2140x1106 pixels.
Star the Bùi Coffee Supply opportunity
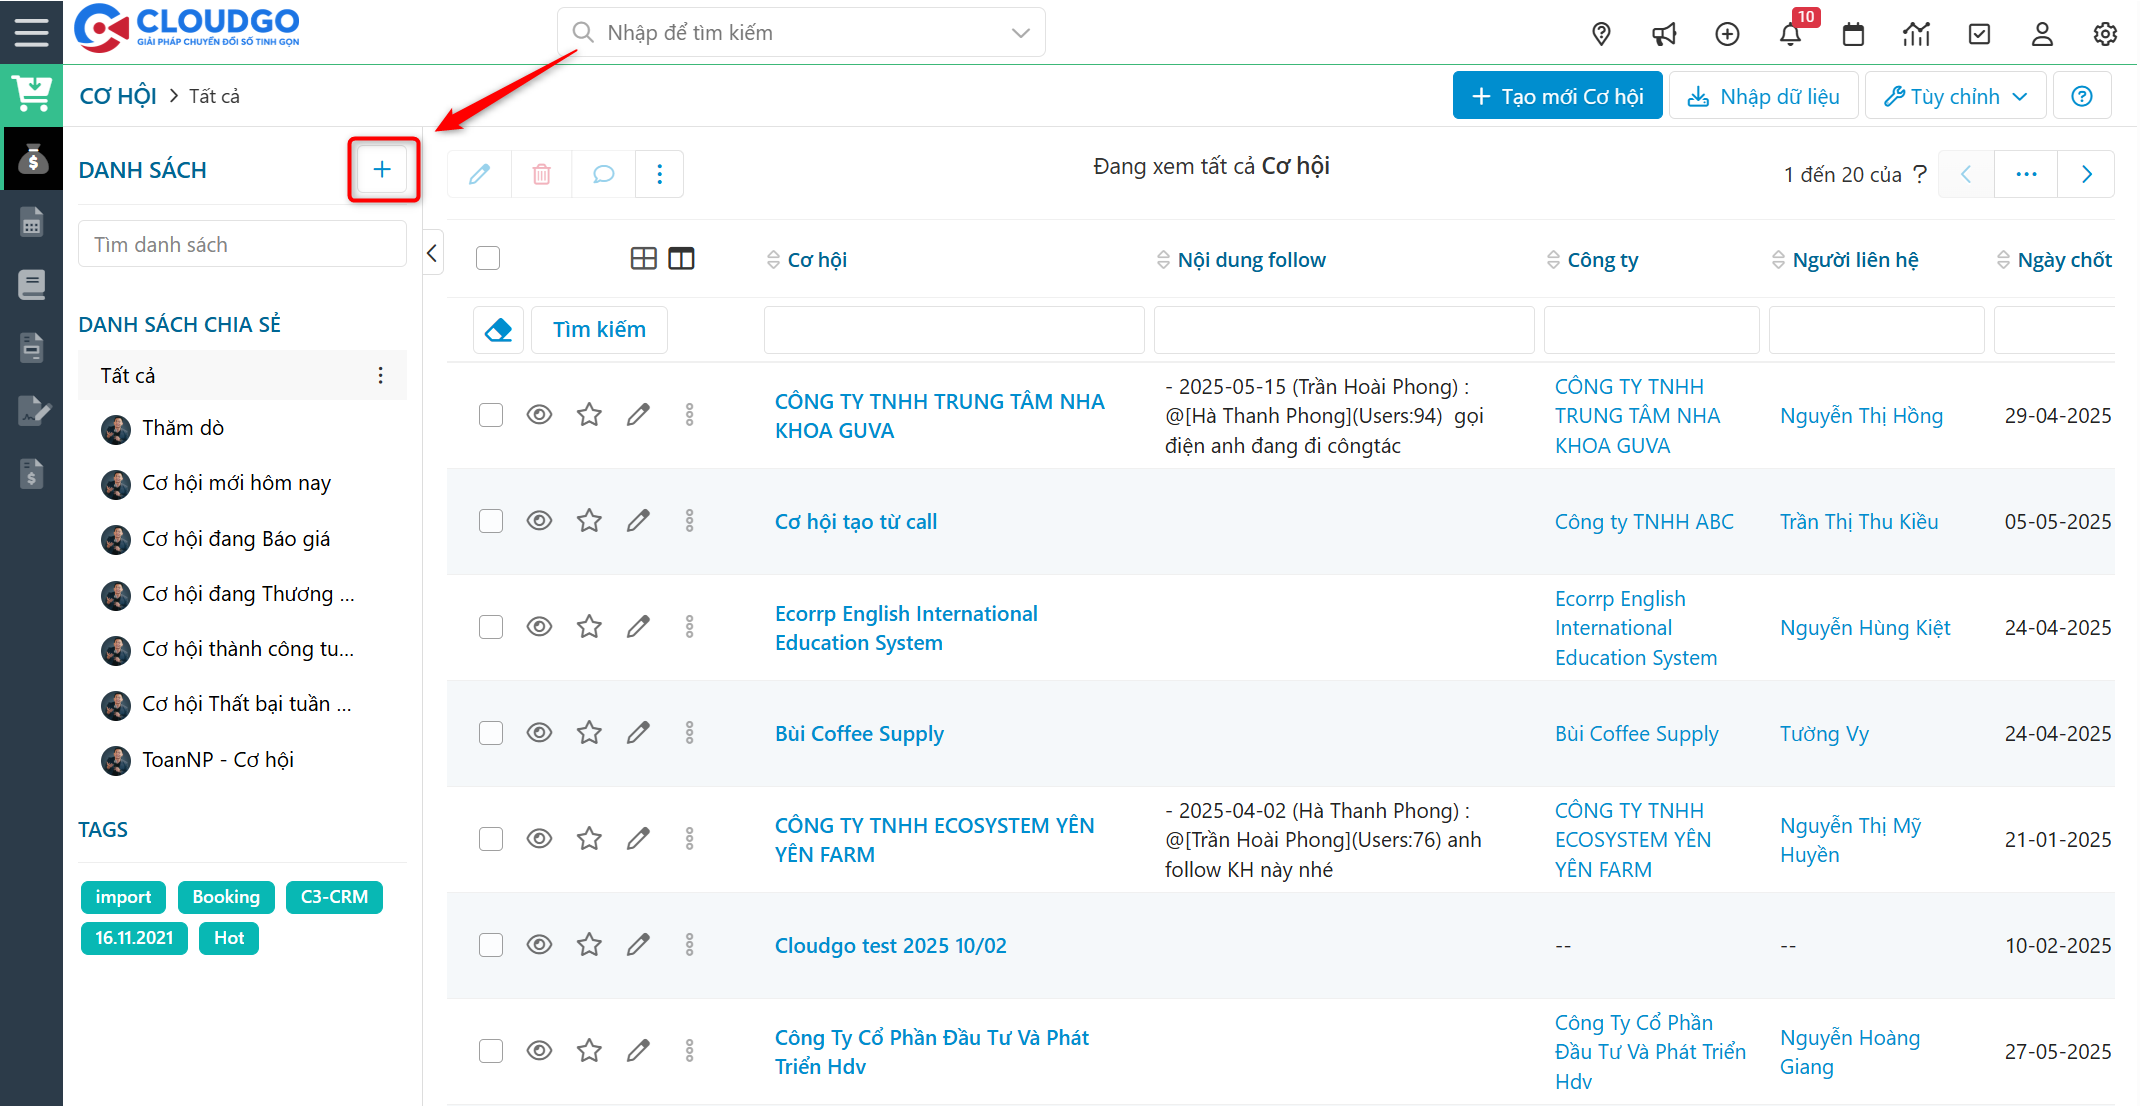(589, 733)
